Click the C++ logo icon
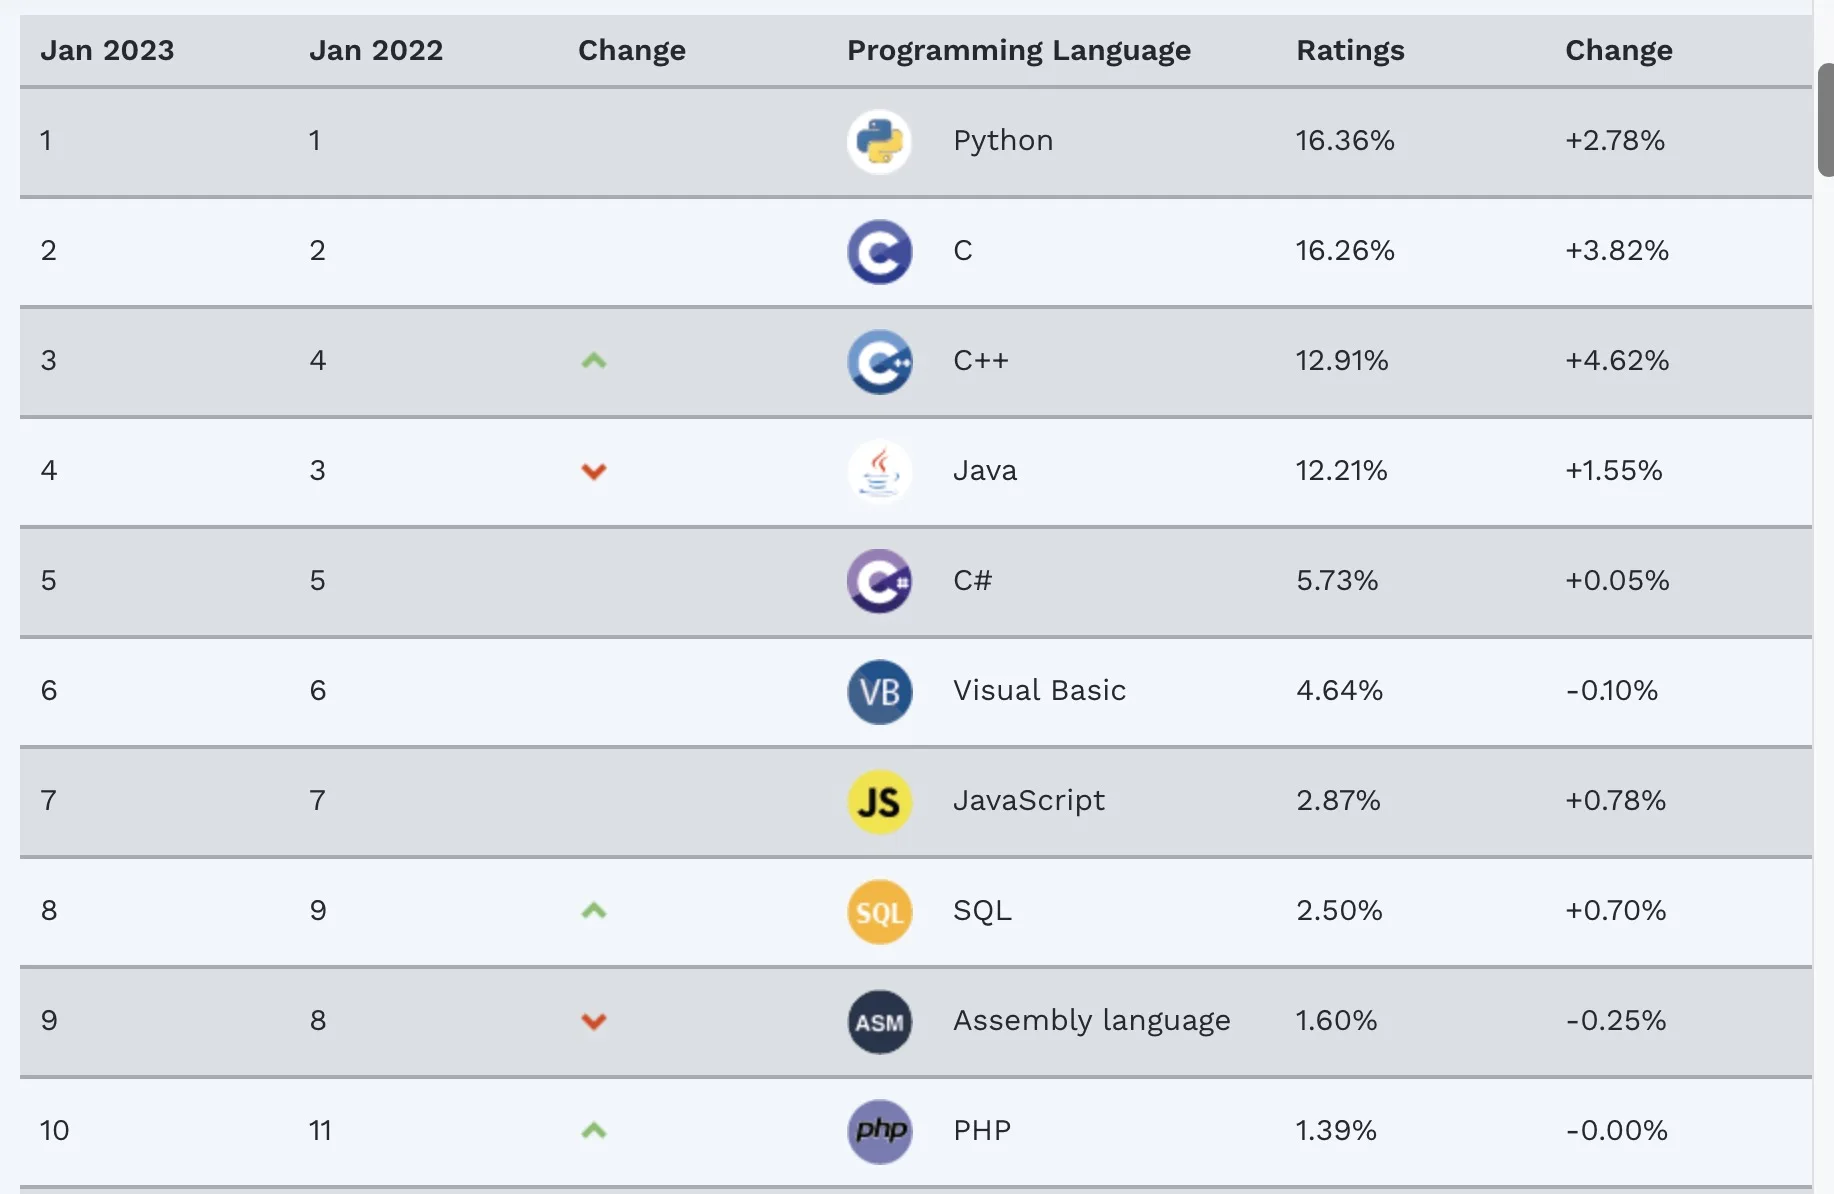Image resolution: width=1834 pixels, height=1194 pixels. (x=879, y=361)
